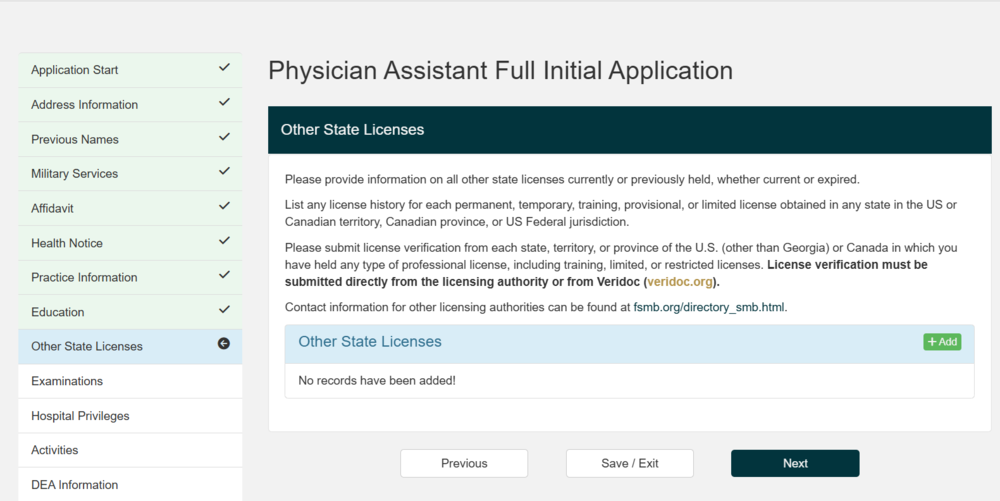Viewport: 1000px width, 501px height.
Task: Open the veridoc.org link
Action: click(x=680, y=282)
